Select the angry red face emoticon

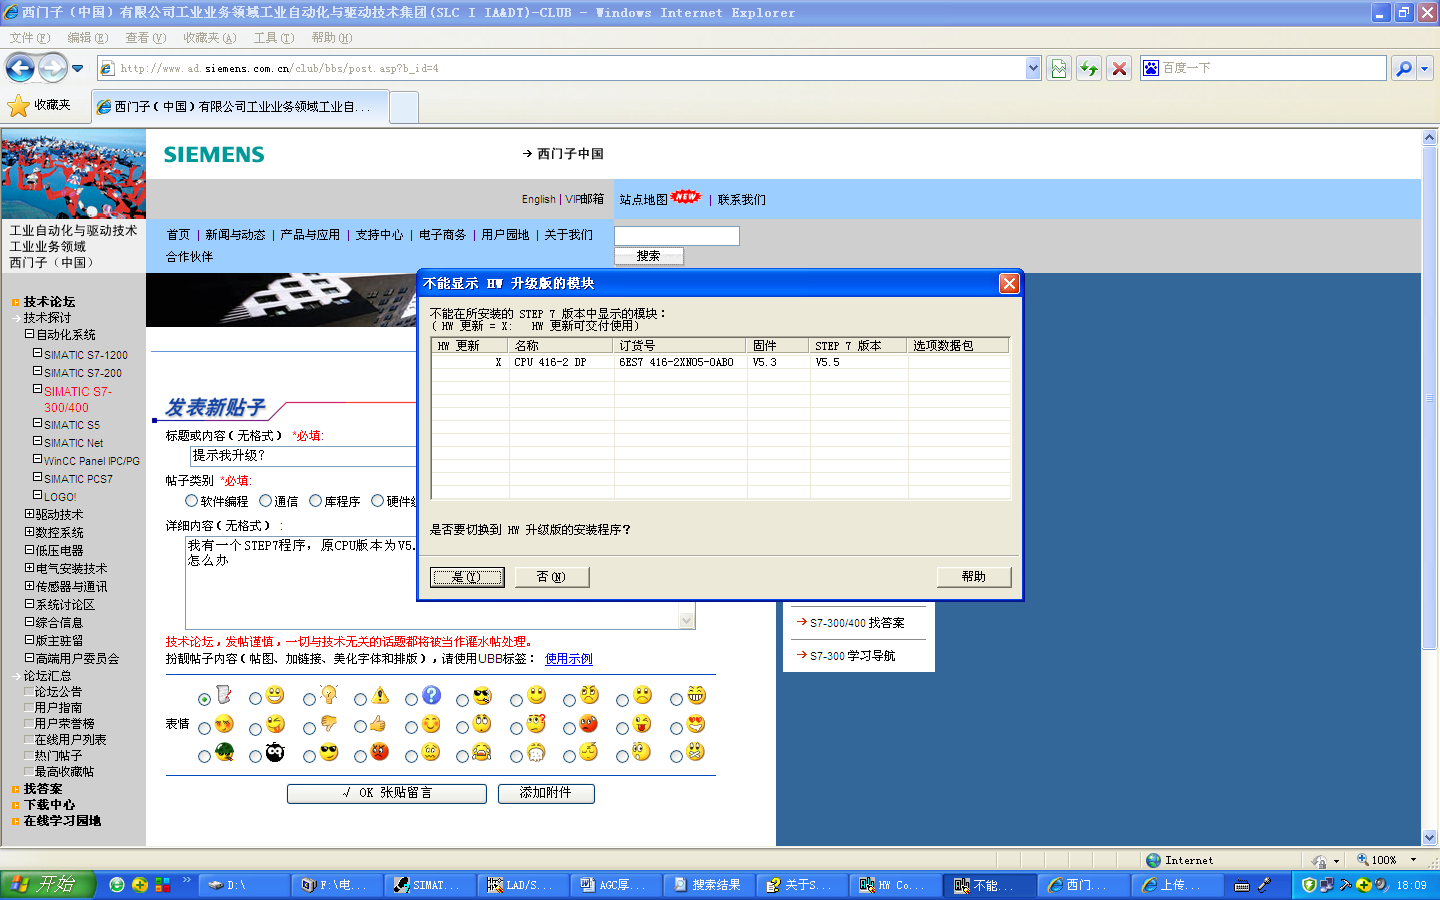click(x=379, y=751)
